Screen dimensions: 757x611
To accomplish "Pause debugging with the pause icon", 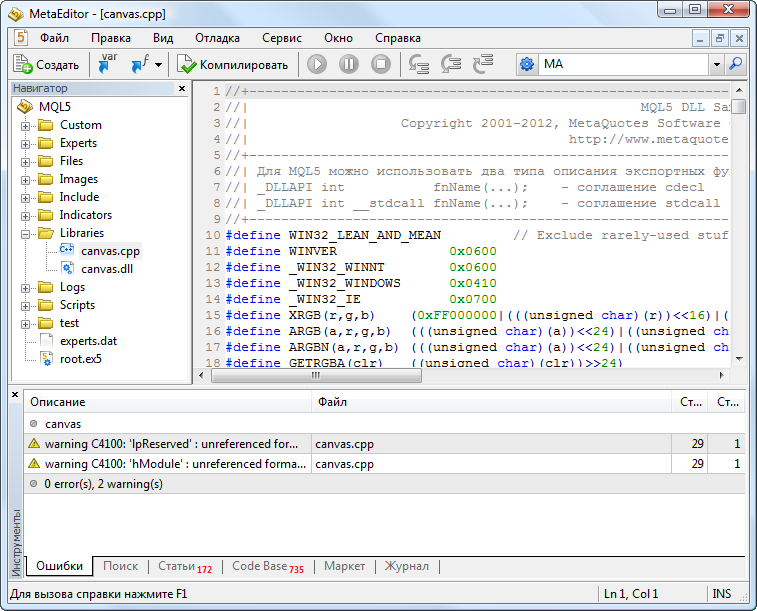I will click(x=349, y=64).
